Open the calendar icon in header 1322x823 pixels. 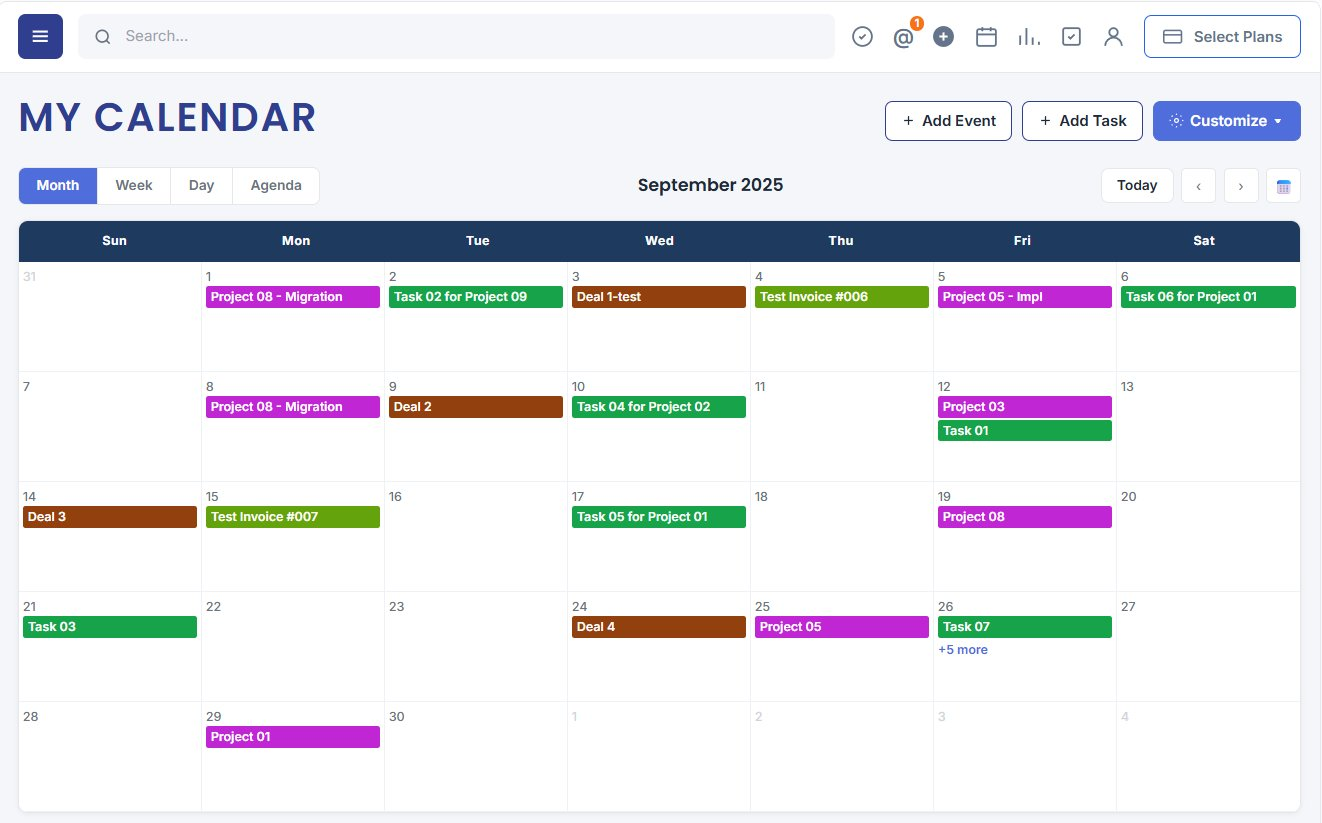(x=986, y=36)
